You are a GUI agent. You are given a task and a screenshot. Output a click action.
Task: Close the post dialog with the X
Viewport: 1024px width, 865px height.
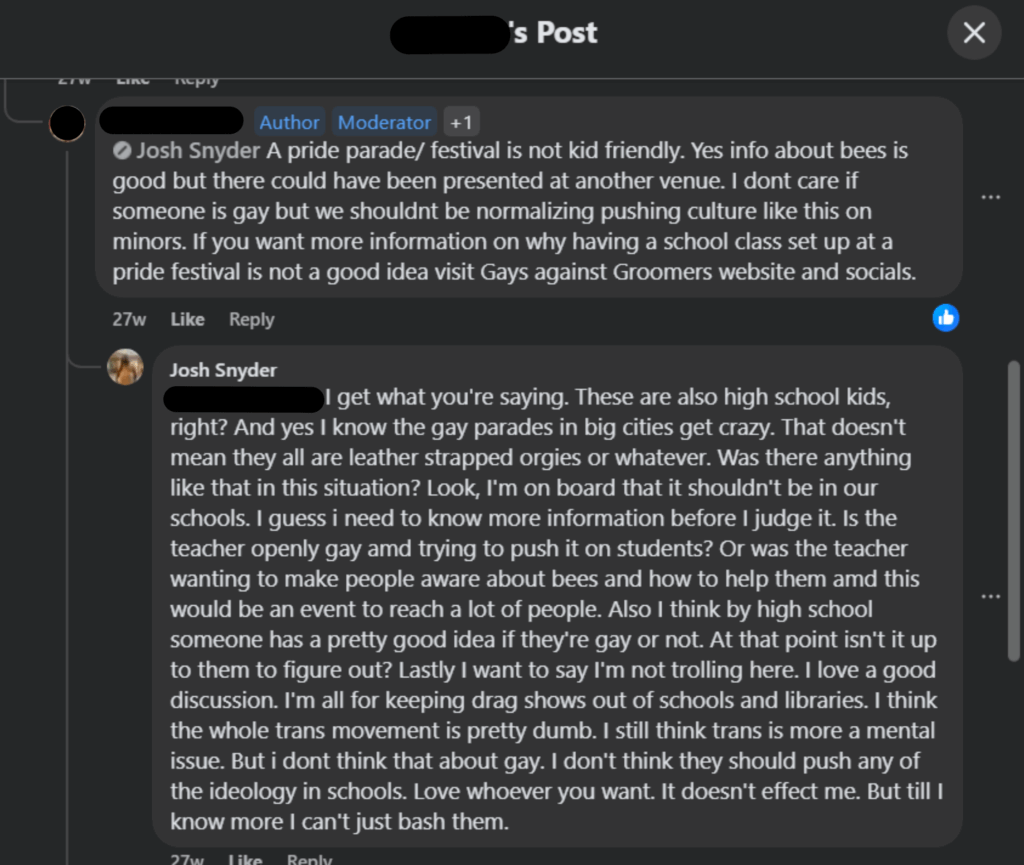tap(973, 33)
